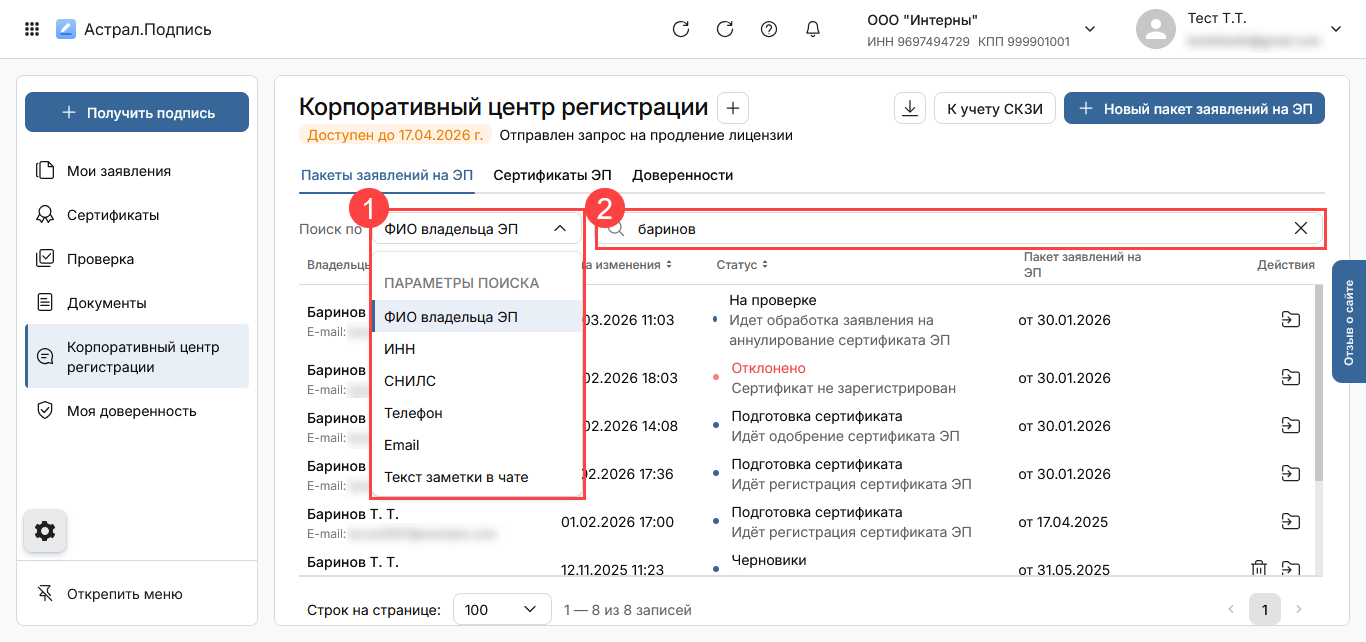Click the notifications bell icon

[813, 29]
